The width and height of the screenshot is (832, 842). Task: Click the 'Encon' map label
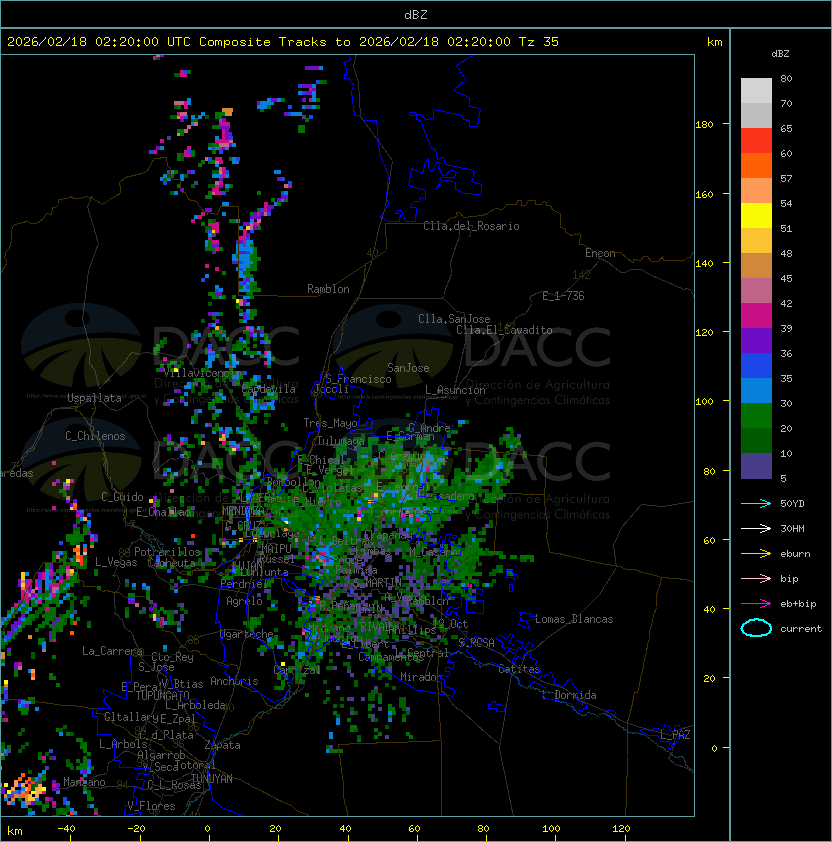point(600,253)
